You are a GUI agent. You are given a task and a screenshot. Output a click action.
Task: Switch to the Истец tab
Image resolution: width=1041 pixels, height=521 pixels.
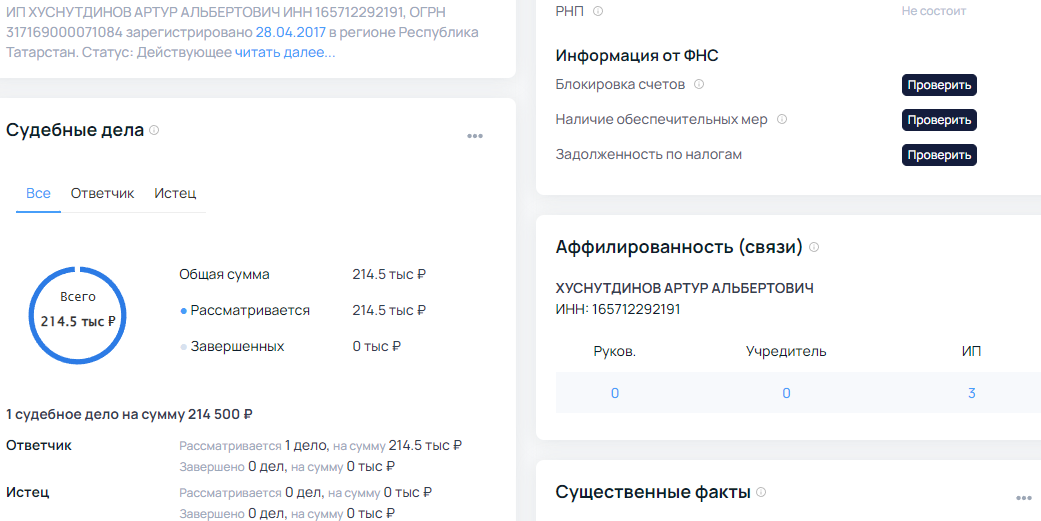pos(175,193)
